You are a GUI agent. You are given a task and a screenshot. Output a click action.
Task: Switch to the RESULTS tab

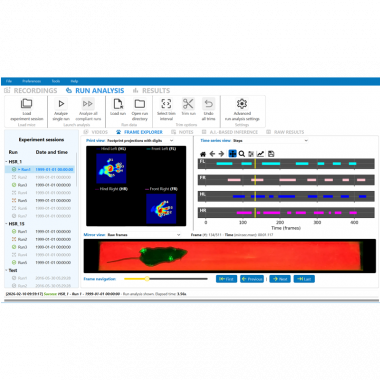pyautogui.click(x=152, y=91)
